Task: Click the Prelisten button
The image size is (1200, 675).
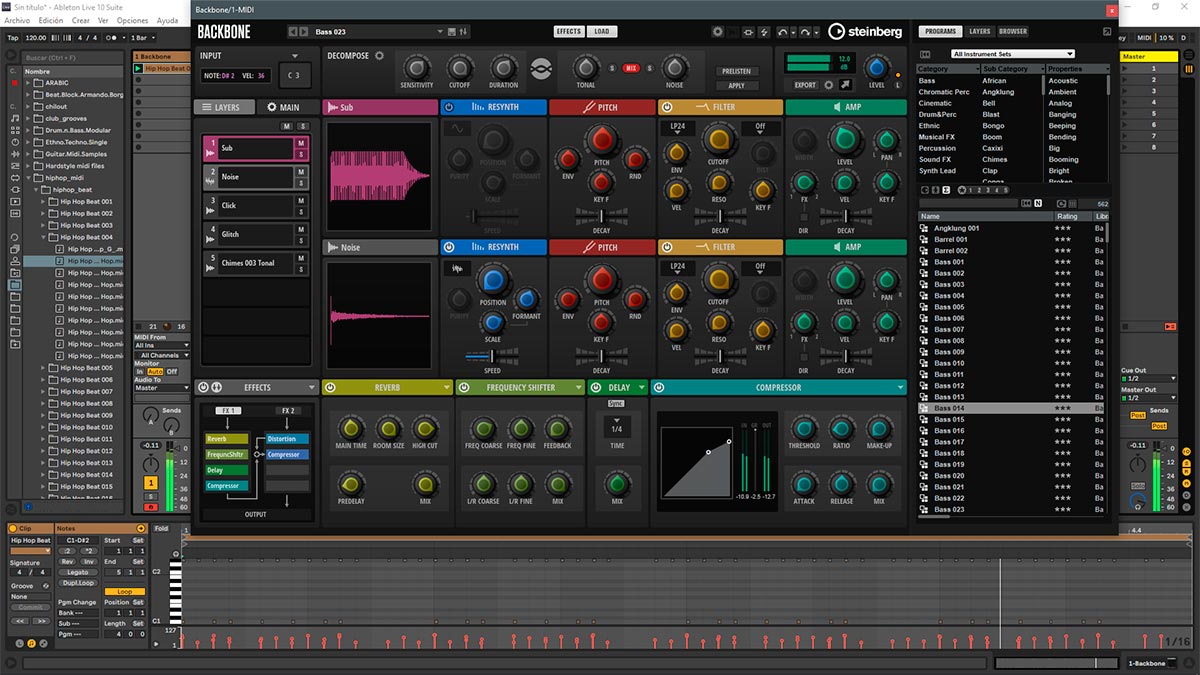Action: 737,71
